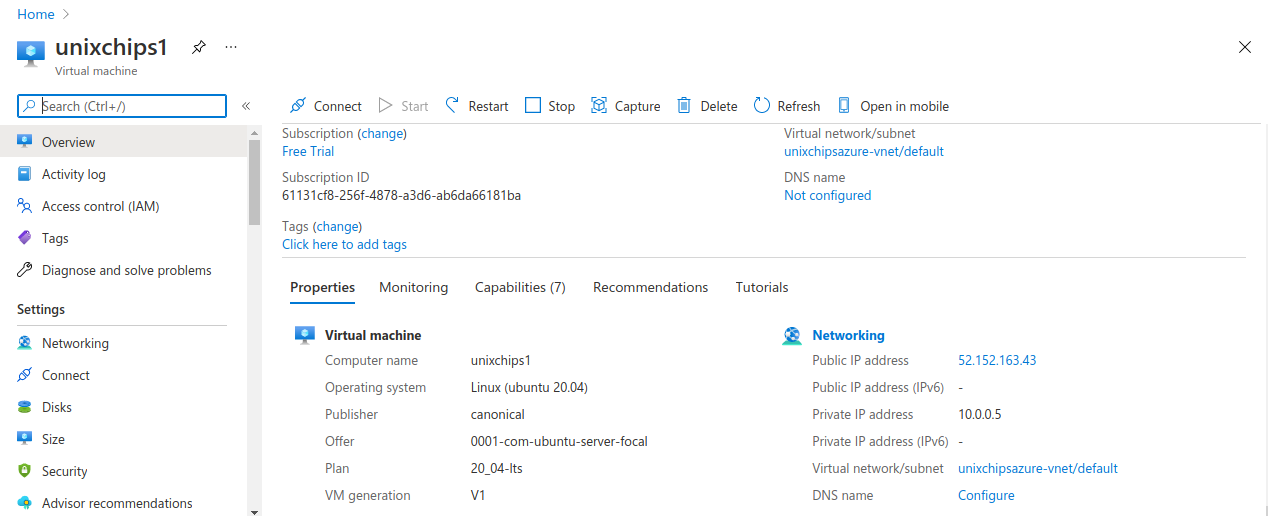Pin unixchips1 to dashboard
The width and height of the screenshot is (1268, 516).
[x=199, y=47]
